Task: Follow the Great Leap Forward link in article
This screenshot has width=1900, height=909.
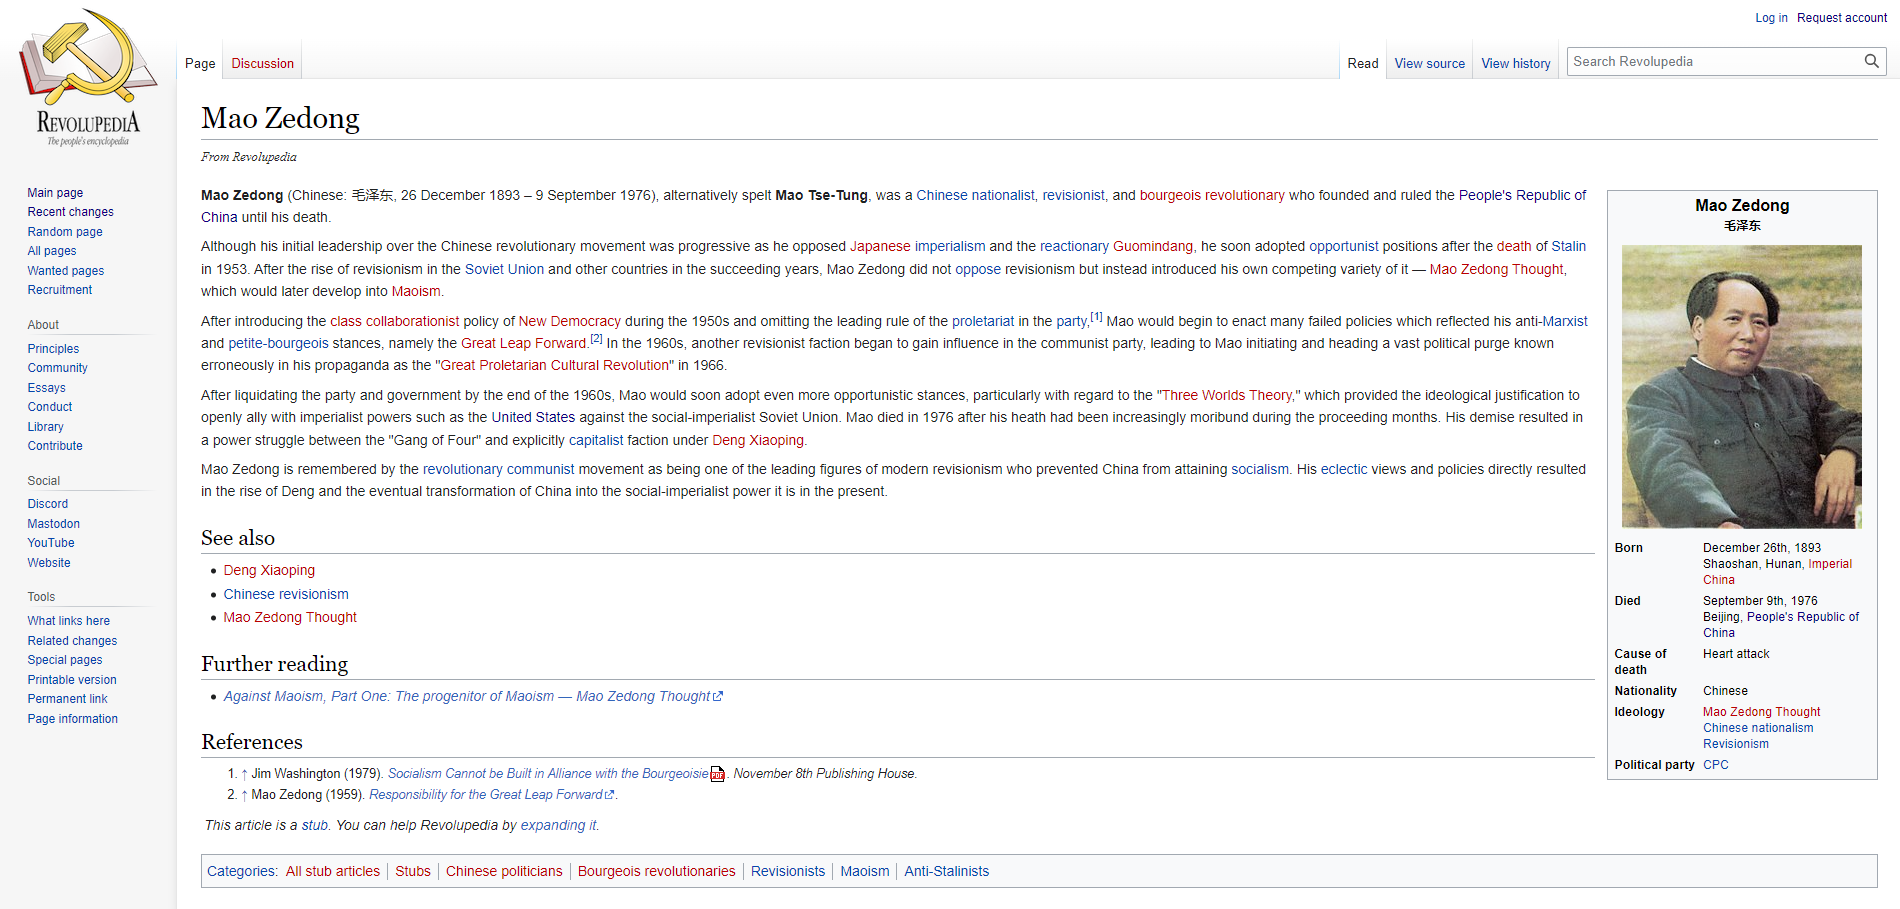Action: point(523,343)
